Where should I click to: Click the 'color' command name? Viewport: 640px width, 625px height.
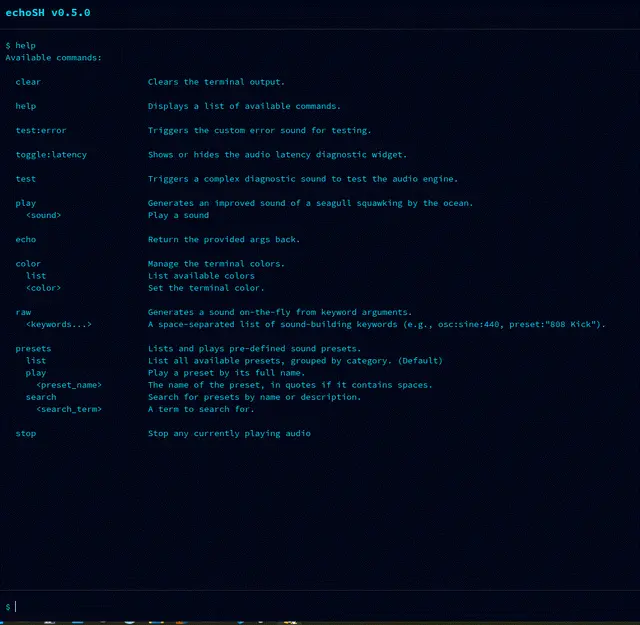coord(28,264)
